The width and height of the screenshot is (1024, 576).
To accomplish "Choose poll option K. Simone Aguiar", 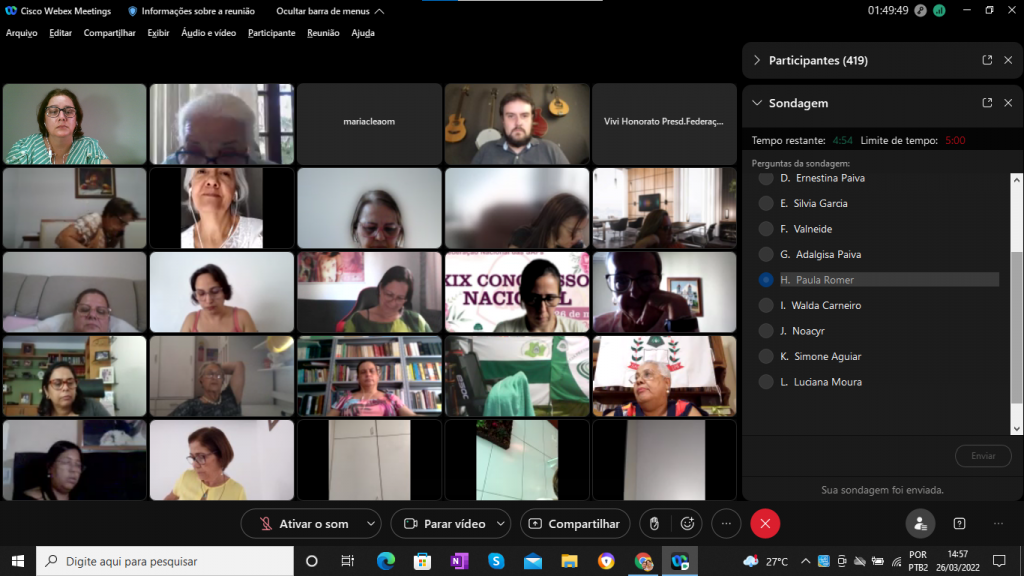I will 766,356.
